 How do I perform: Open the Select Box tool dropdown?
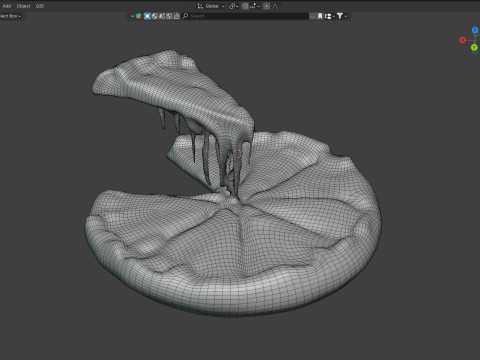[11, 16]
